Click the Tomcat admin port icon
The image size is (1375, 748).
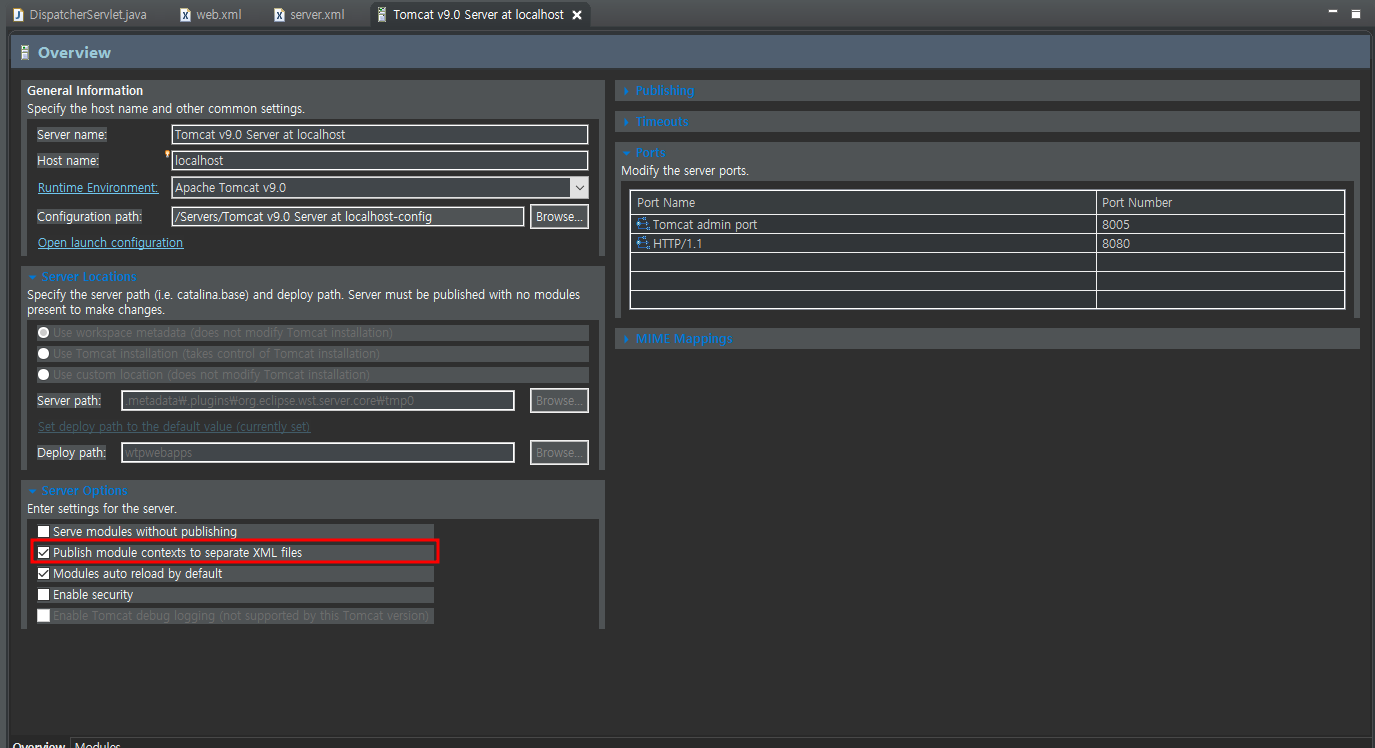[642, 224]
